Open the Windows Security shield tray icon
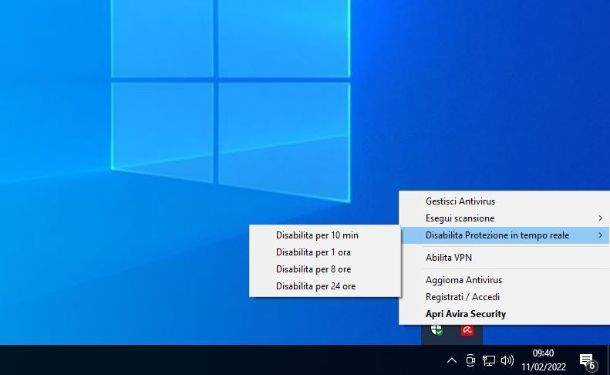 point(436,330)
